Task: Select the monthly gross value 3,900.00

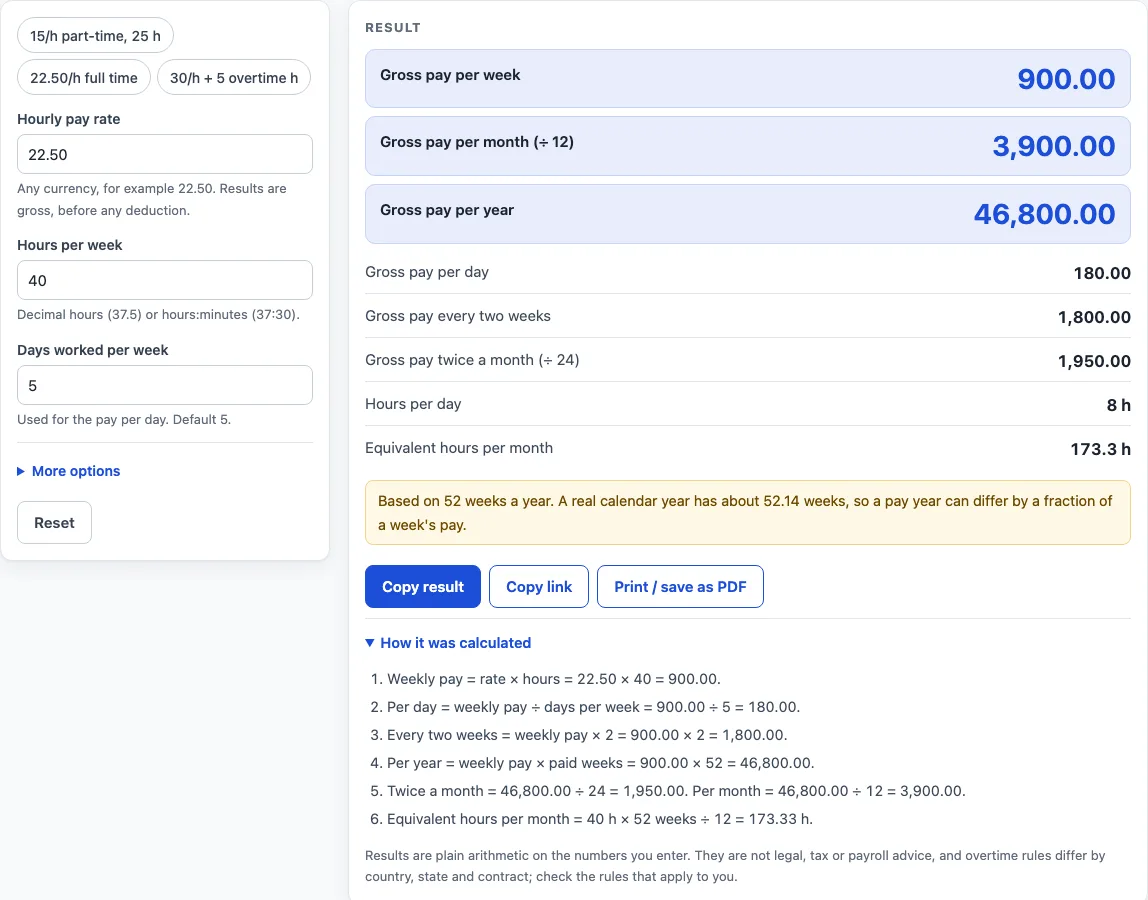Action: pyautogui.click(x=1054, y=146)
